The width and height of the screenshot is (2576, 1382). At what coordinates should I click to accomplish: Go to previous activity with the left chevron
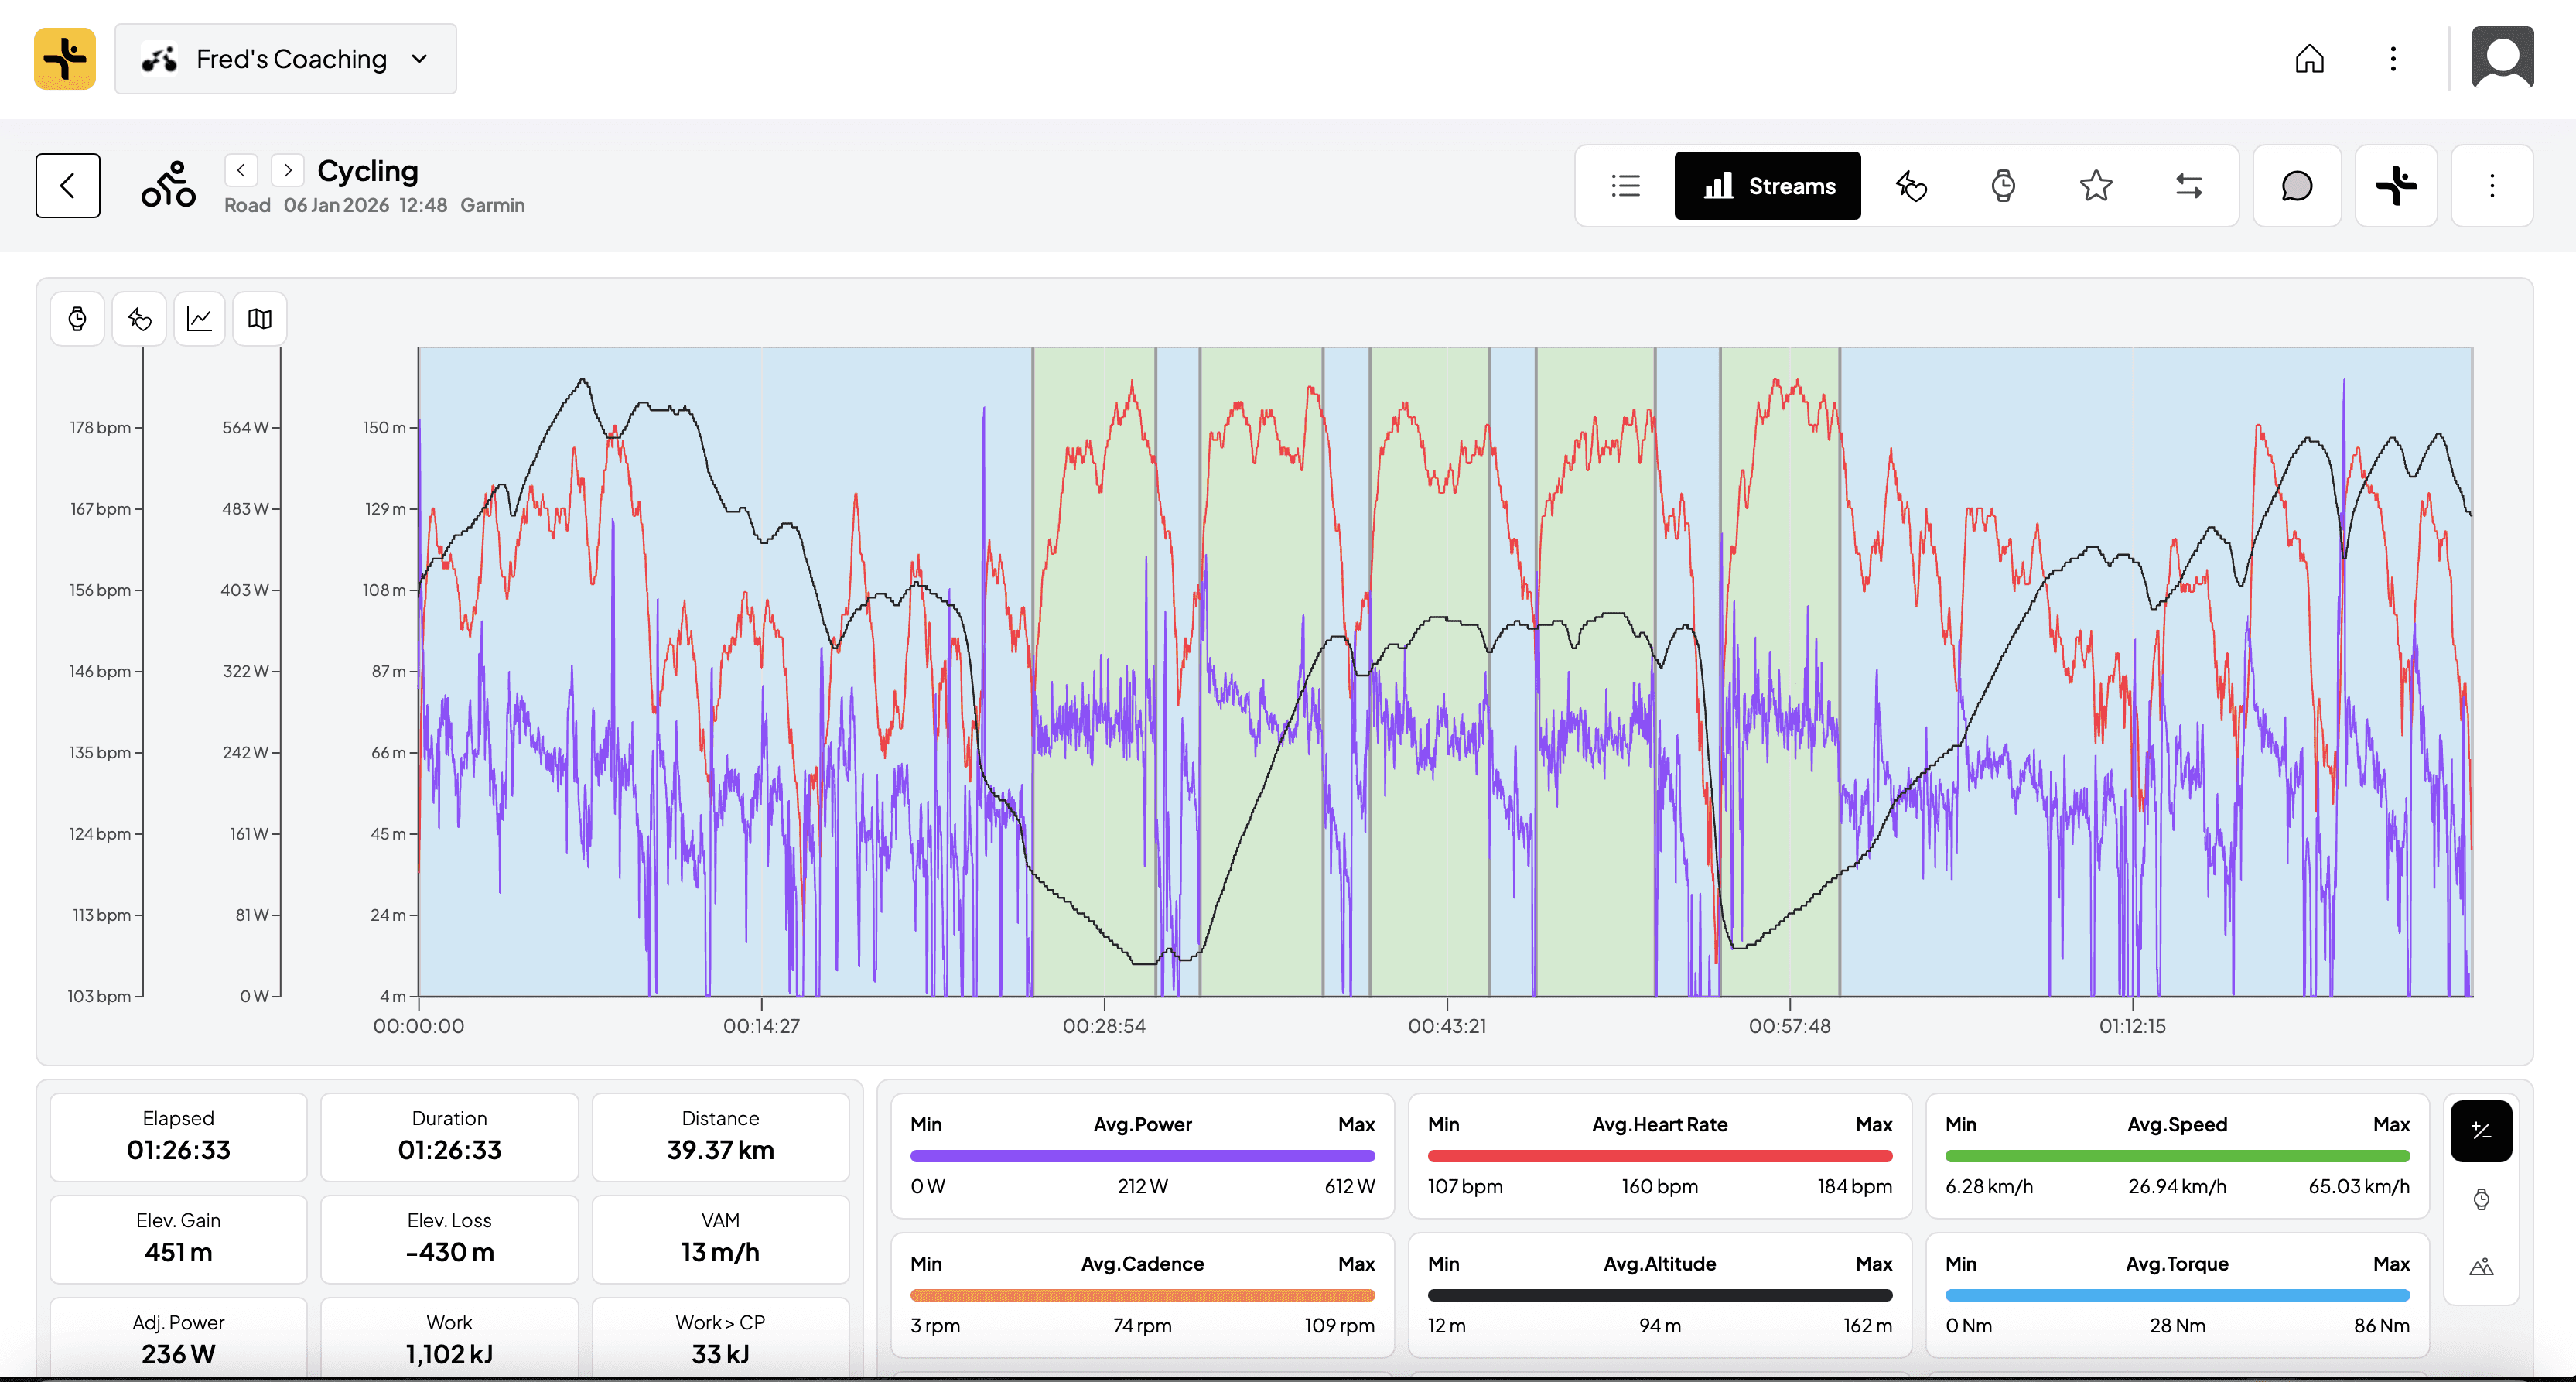pos(241,170)
